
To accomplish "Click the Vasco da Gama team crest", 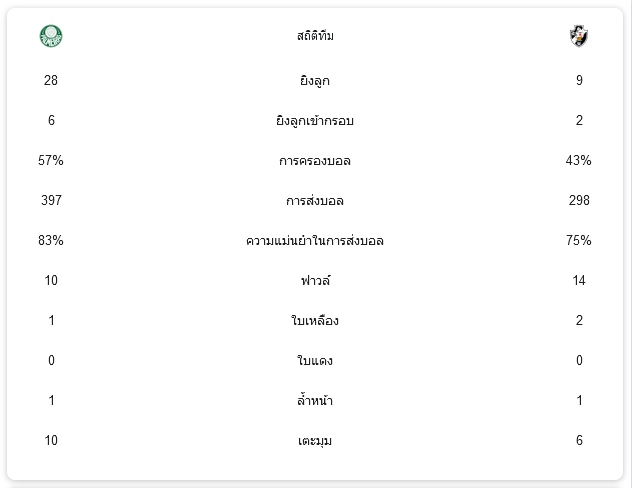I will pyautogui.click(x=579, y=36).
